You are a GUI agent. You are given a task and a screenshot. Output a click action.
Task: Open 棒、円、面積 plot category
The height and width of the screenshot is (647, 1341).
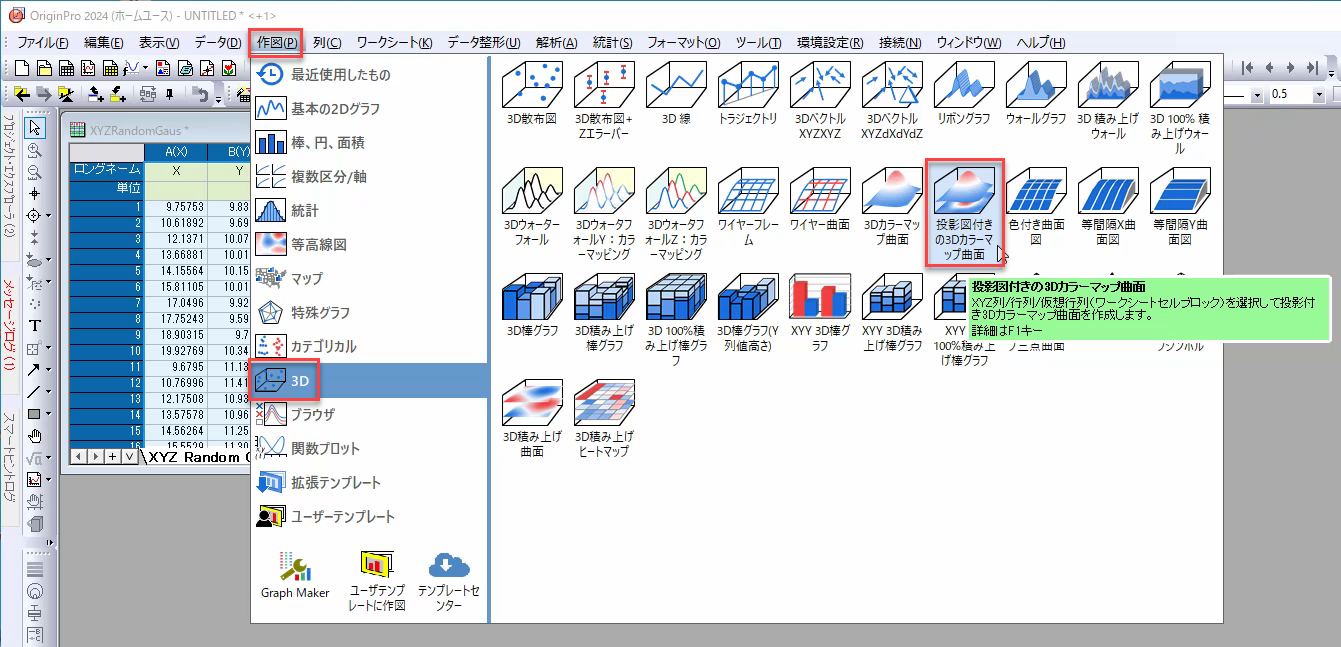tap(369, 142)
